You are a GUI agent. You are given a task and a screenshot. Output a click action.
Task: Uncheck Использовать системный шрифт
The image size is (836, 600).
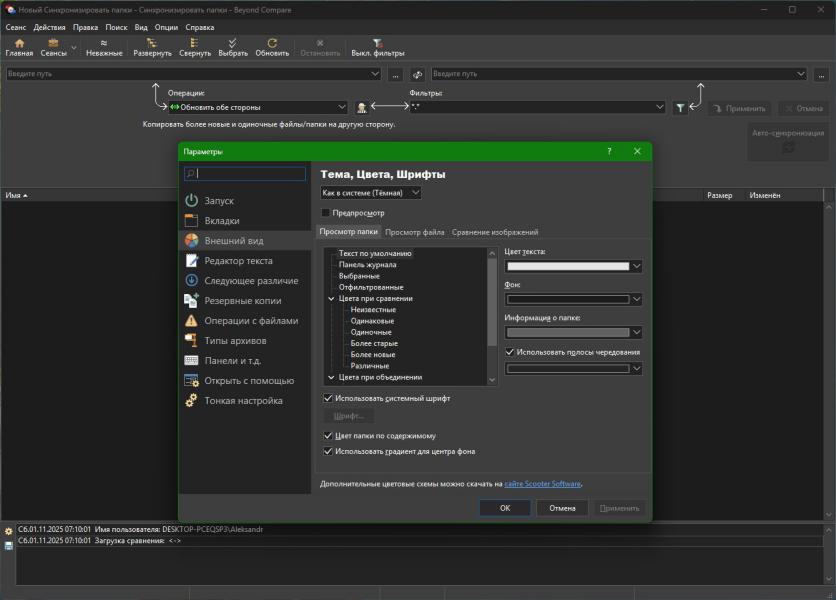point(328,398)
